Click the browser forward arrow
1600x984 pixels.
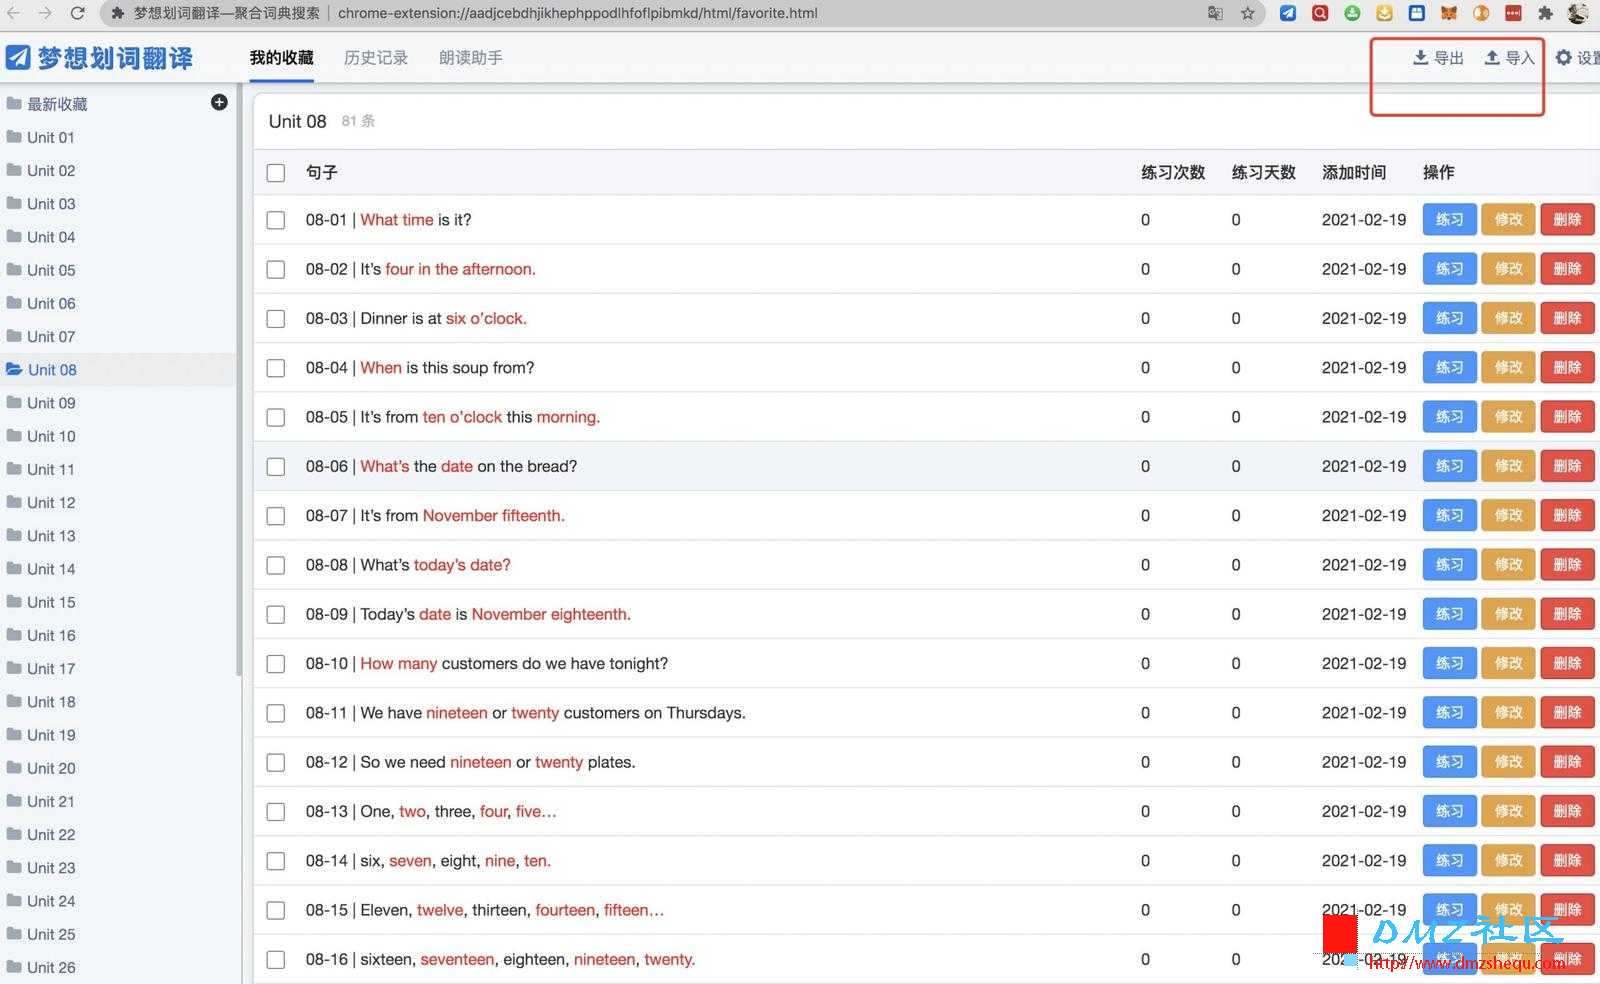coord(45,13)
